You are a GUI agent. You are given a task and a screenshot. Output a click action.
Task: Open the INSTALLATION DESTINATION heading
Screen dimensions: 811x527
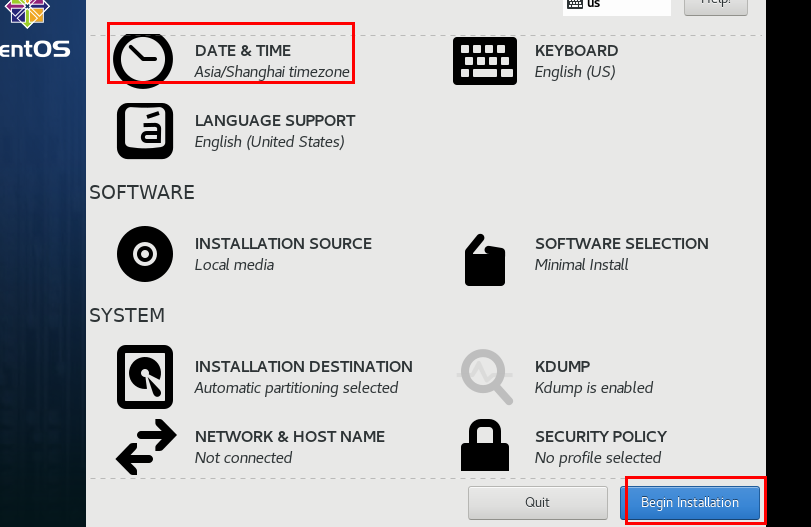point(304,367)
